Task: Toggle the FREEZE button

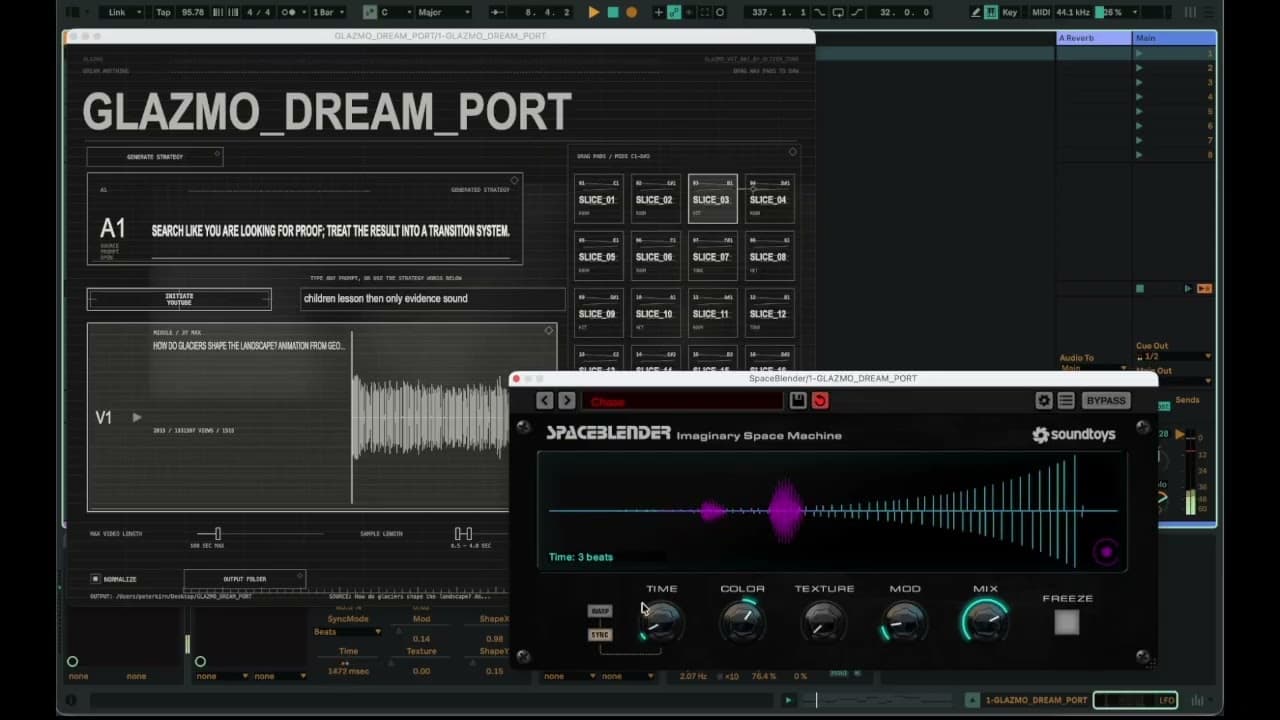Action: pyautogui.click(x=1067, y=622)
